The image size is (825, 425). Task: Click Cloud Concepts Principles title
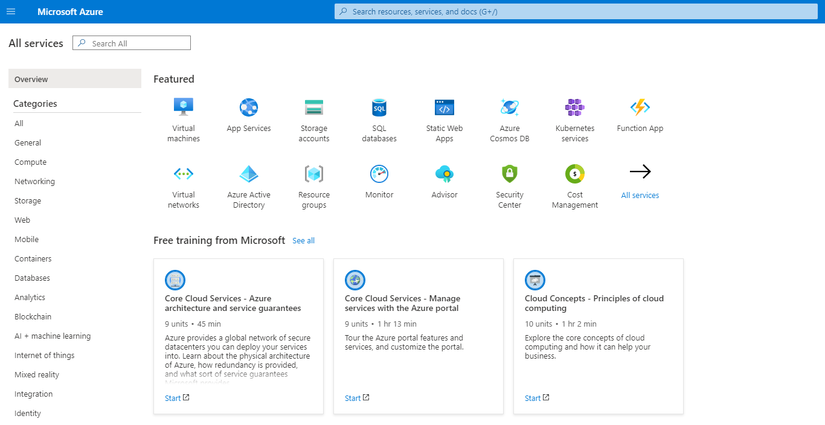(x=595, y=303)
